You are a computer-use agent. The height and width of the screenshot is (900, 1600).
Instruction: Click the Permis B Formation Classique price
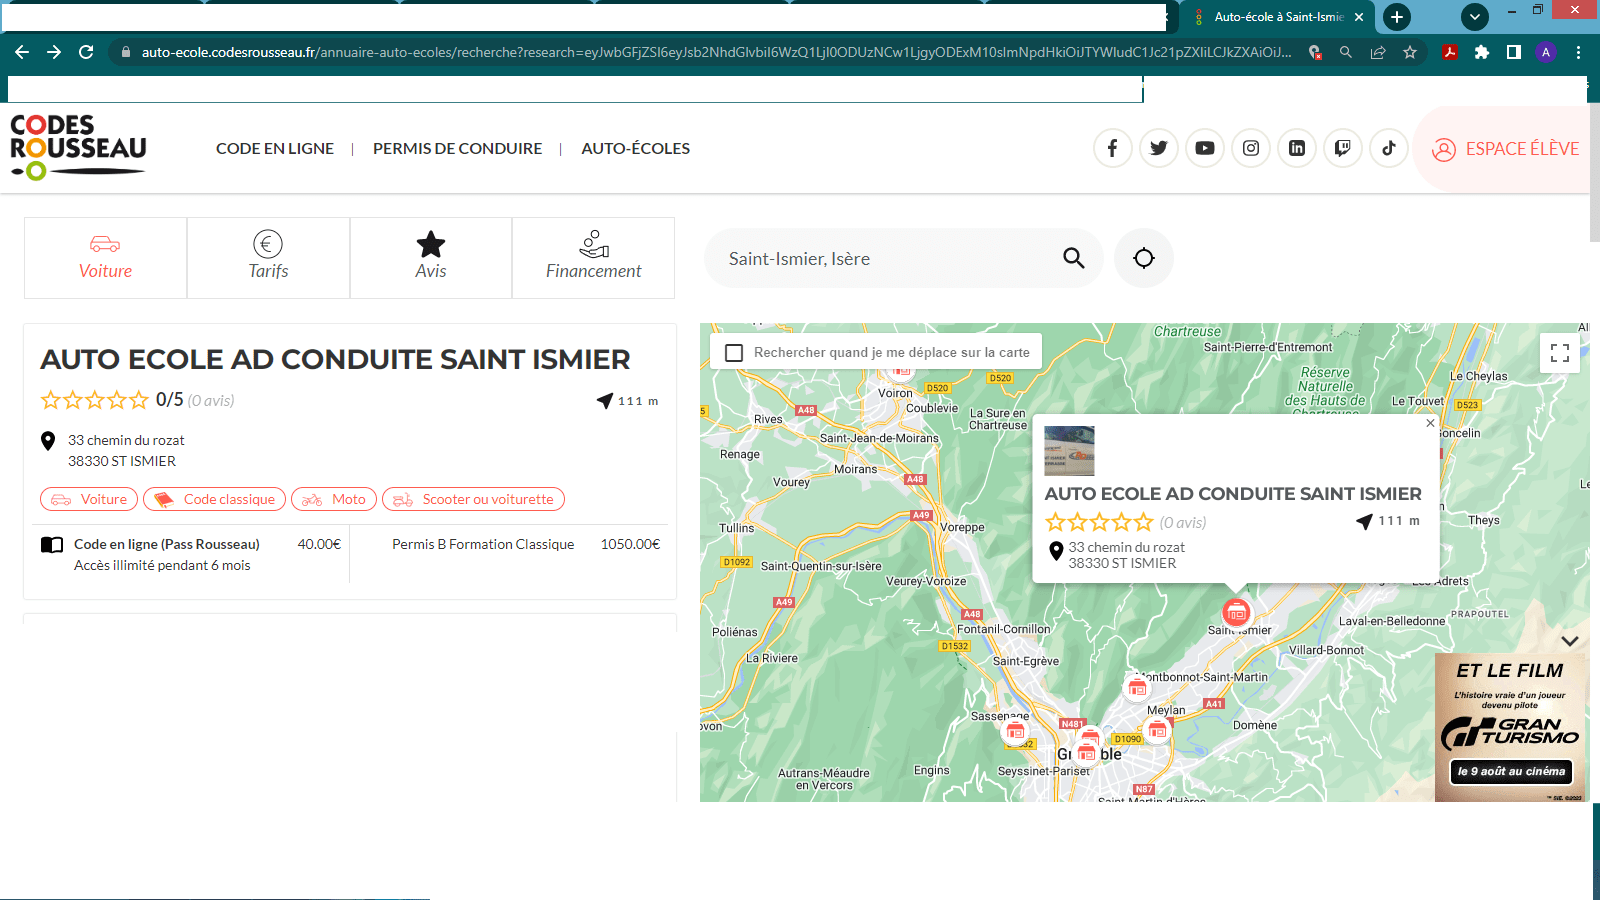(630, 544)
